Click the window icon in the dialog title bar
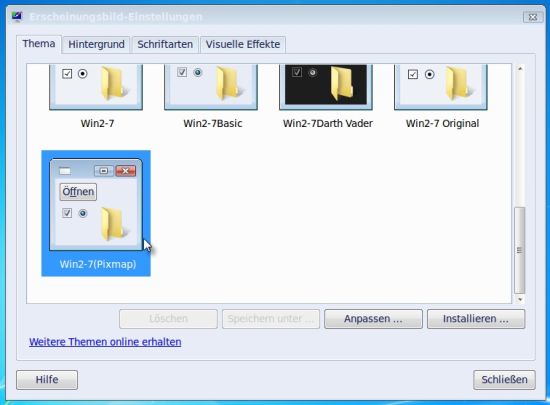The image size is (550, 405). [17, 16]
